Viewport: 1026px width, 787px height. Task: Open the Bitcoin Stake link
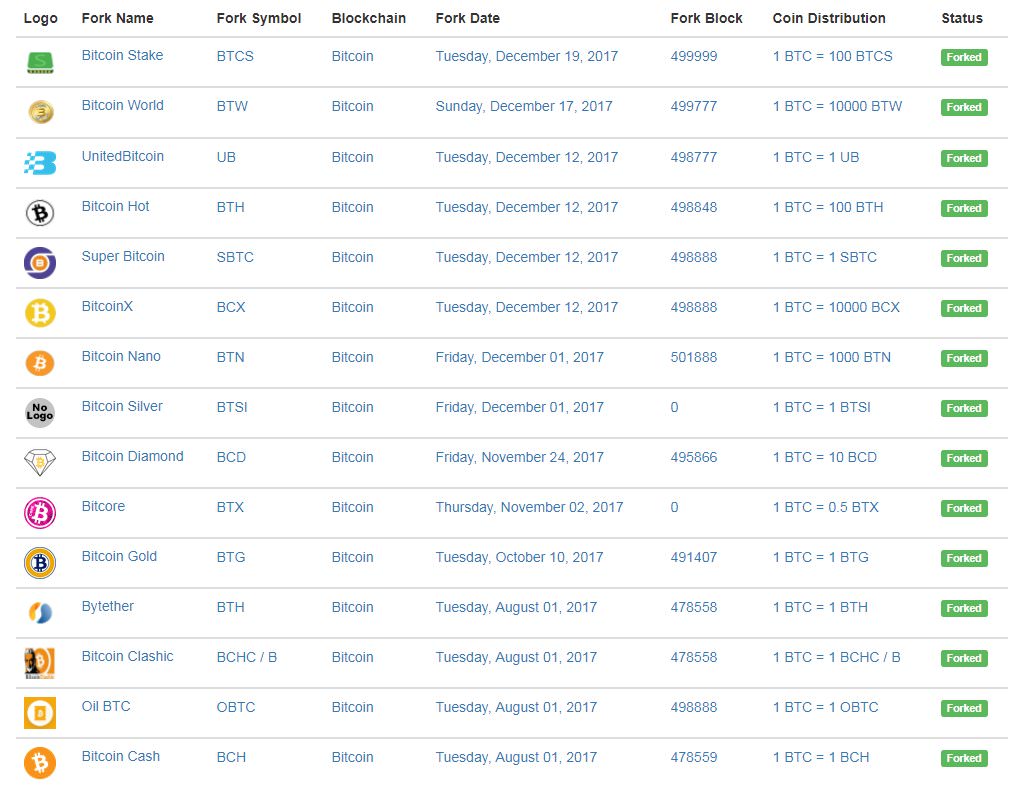tap(122, 56)
